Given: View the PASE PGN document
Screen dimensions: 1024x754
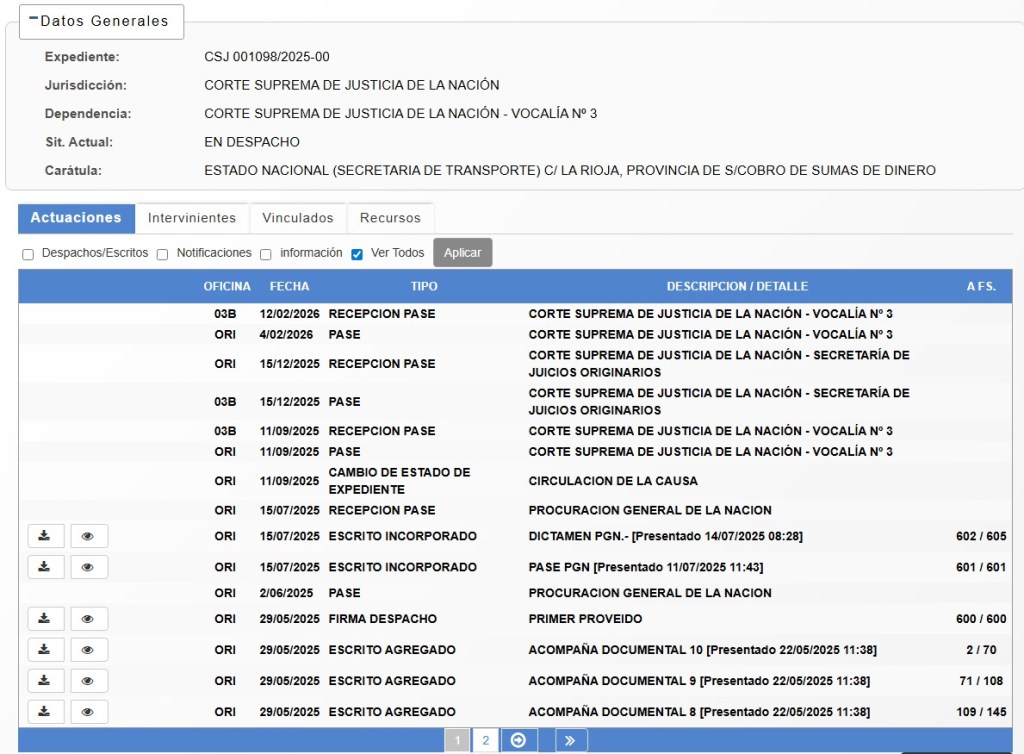Looking at the screenshot, I should [x=89, y=567].
